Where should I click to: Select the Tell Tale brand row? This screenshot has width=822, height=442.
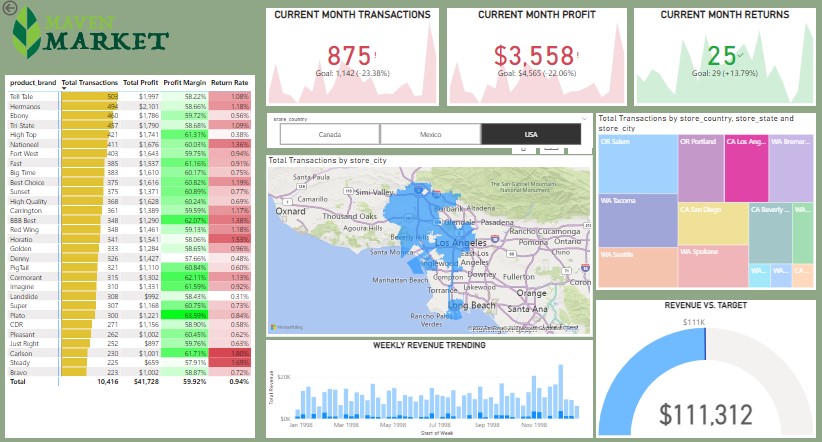pyautogui.click(x=22, y=96)
